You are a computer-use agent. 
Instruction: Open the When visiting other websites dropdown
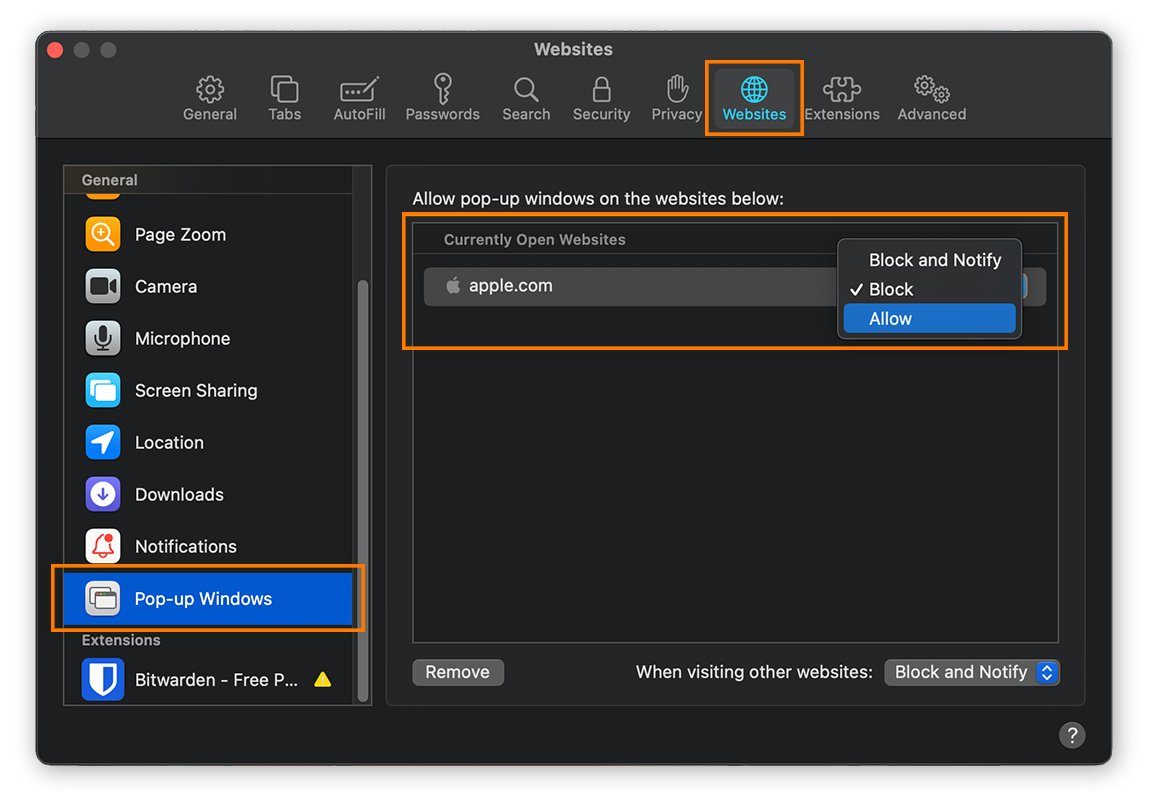pyautogui.click(x=971, y=672)
